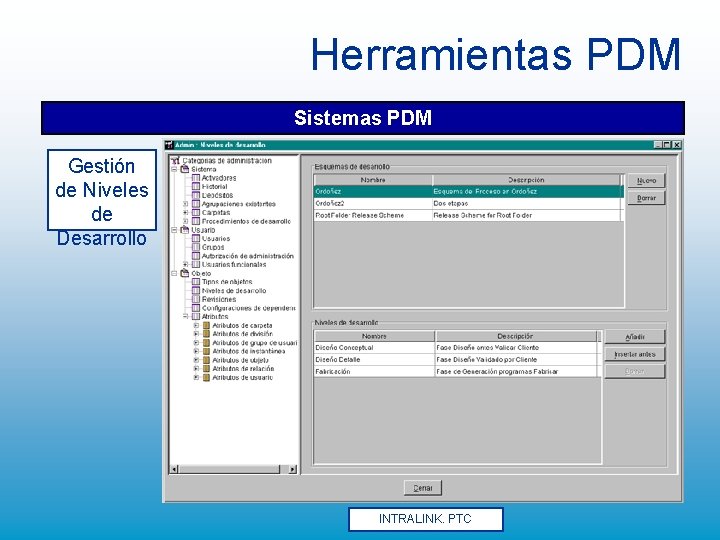Select the Objeto folder icon

[x=185, y=274]
